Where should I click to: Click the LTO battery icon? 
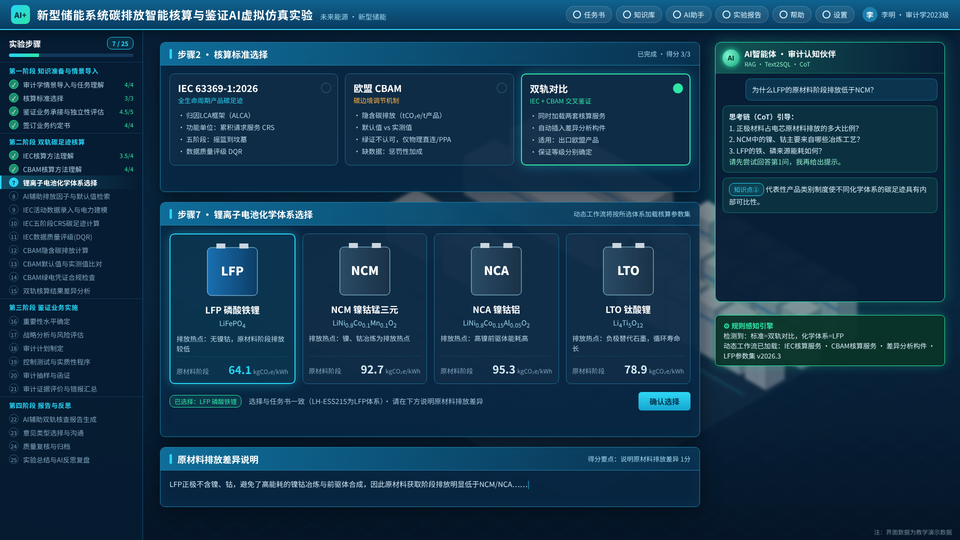click(x=628, y=269)
